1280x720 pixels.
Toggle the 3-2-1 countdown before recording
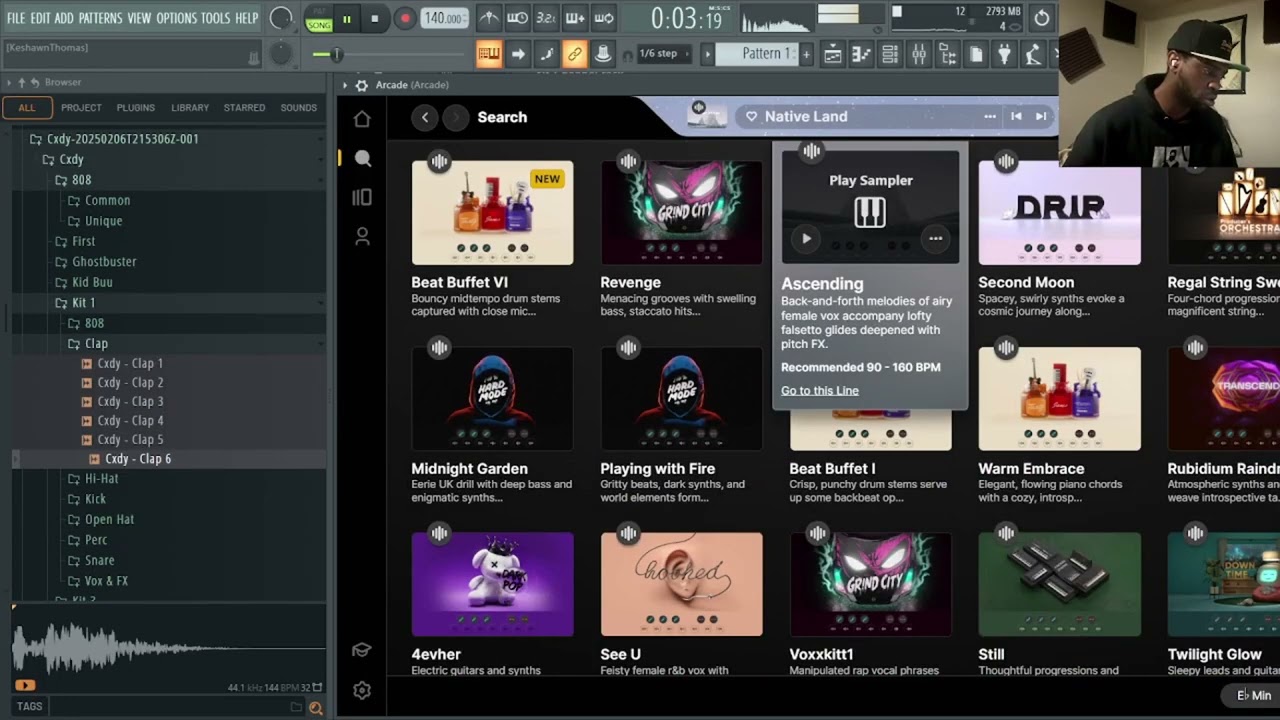point(546,18)
